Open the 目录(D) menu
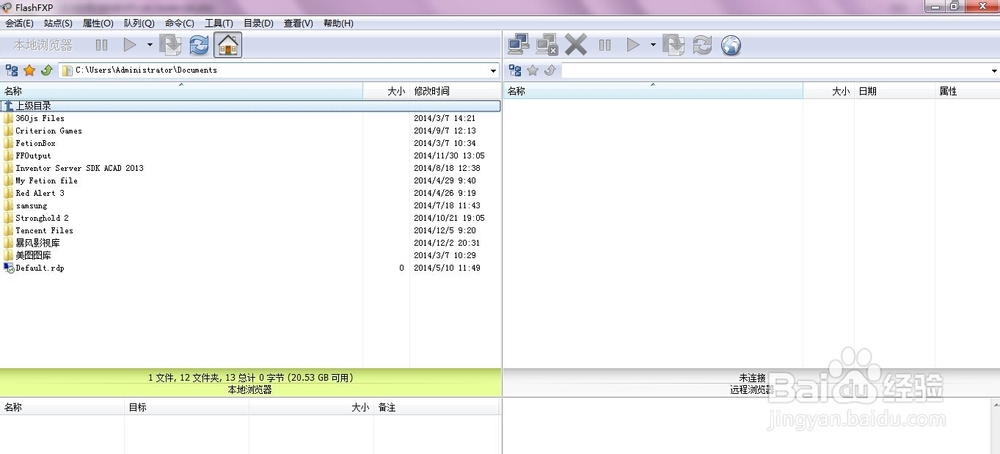1000x454 pixels. [x=258, y=24]
